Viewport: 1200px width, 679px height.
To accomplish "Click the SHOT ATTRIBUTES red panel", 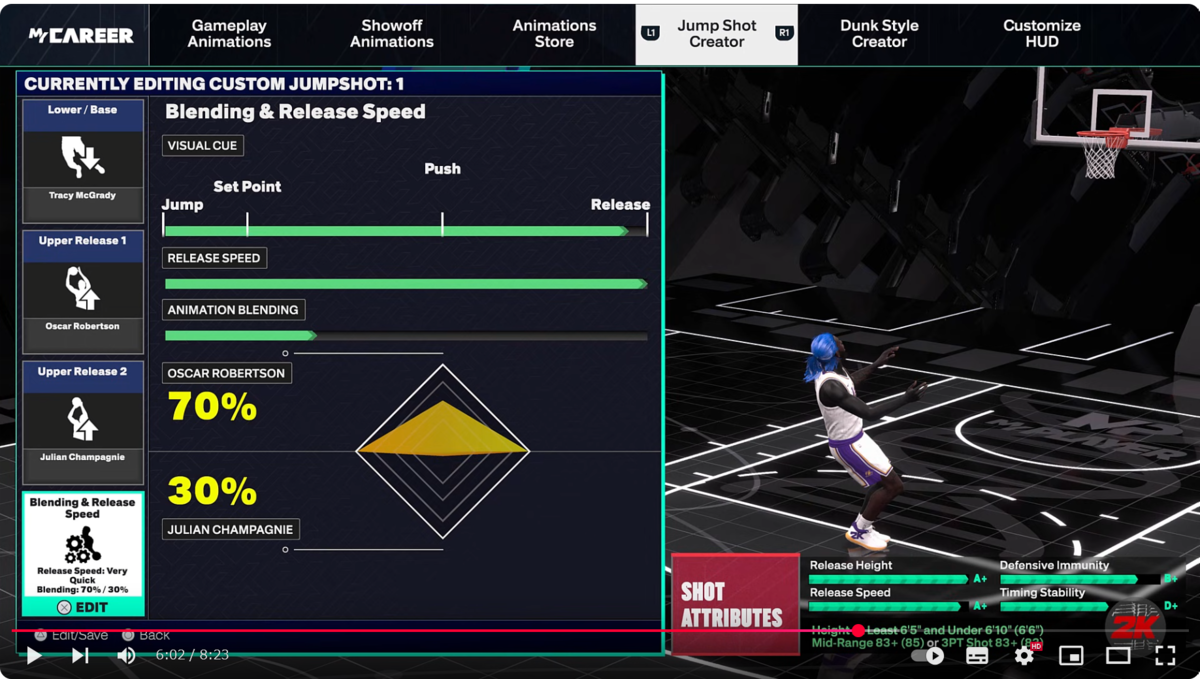I will coord(735,605).
